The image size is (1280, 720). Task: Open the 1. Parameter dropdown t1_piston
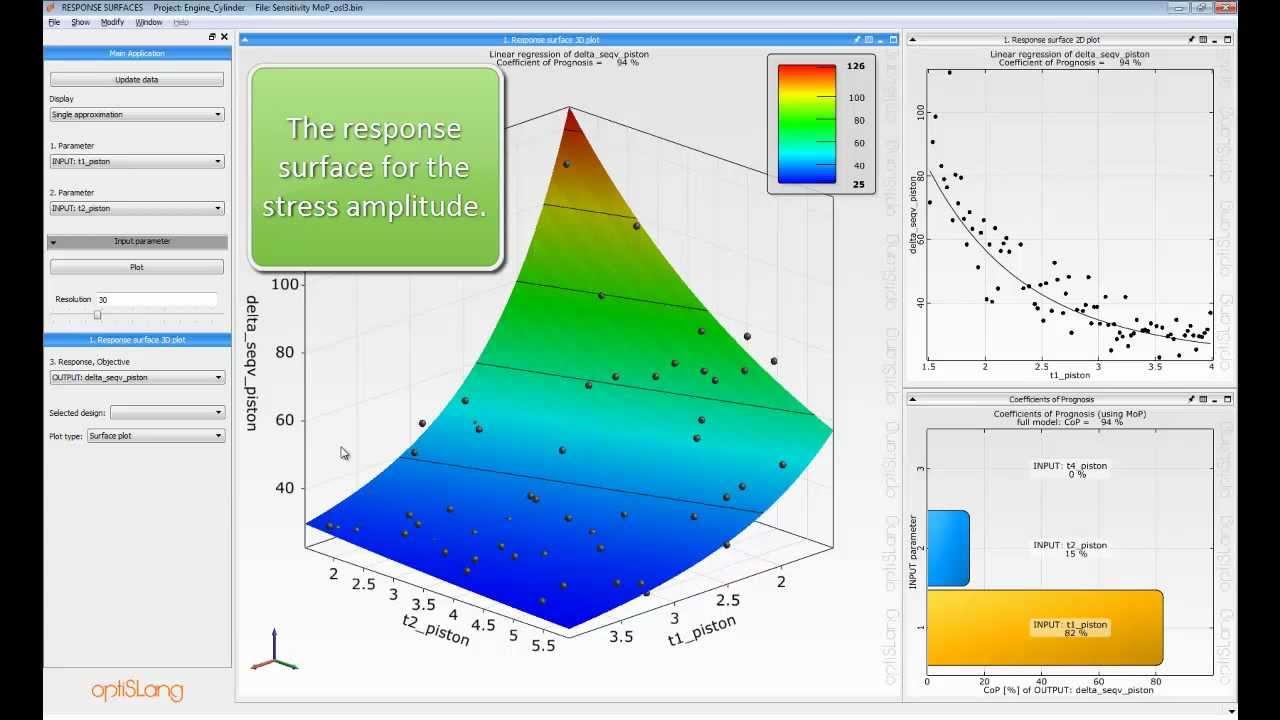[x=137, y=161]
